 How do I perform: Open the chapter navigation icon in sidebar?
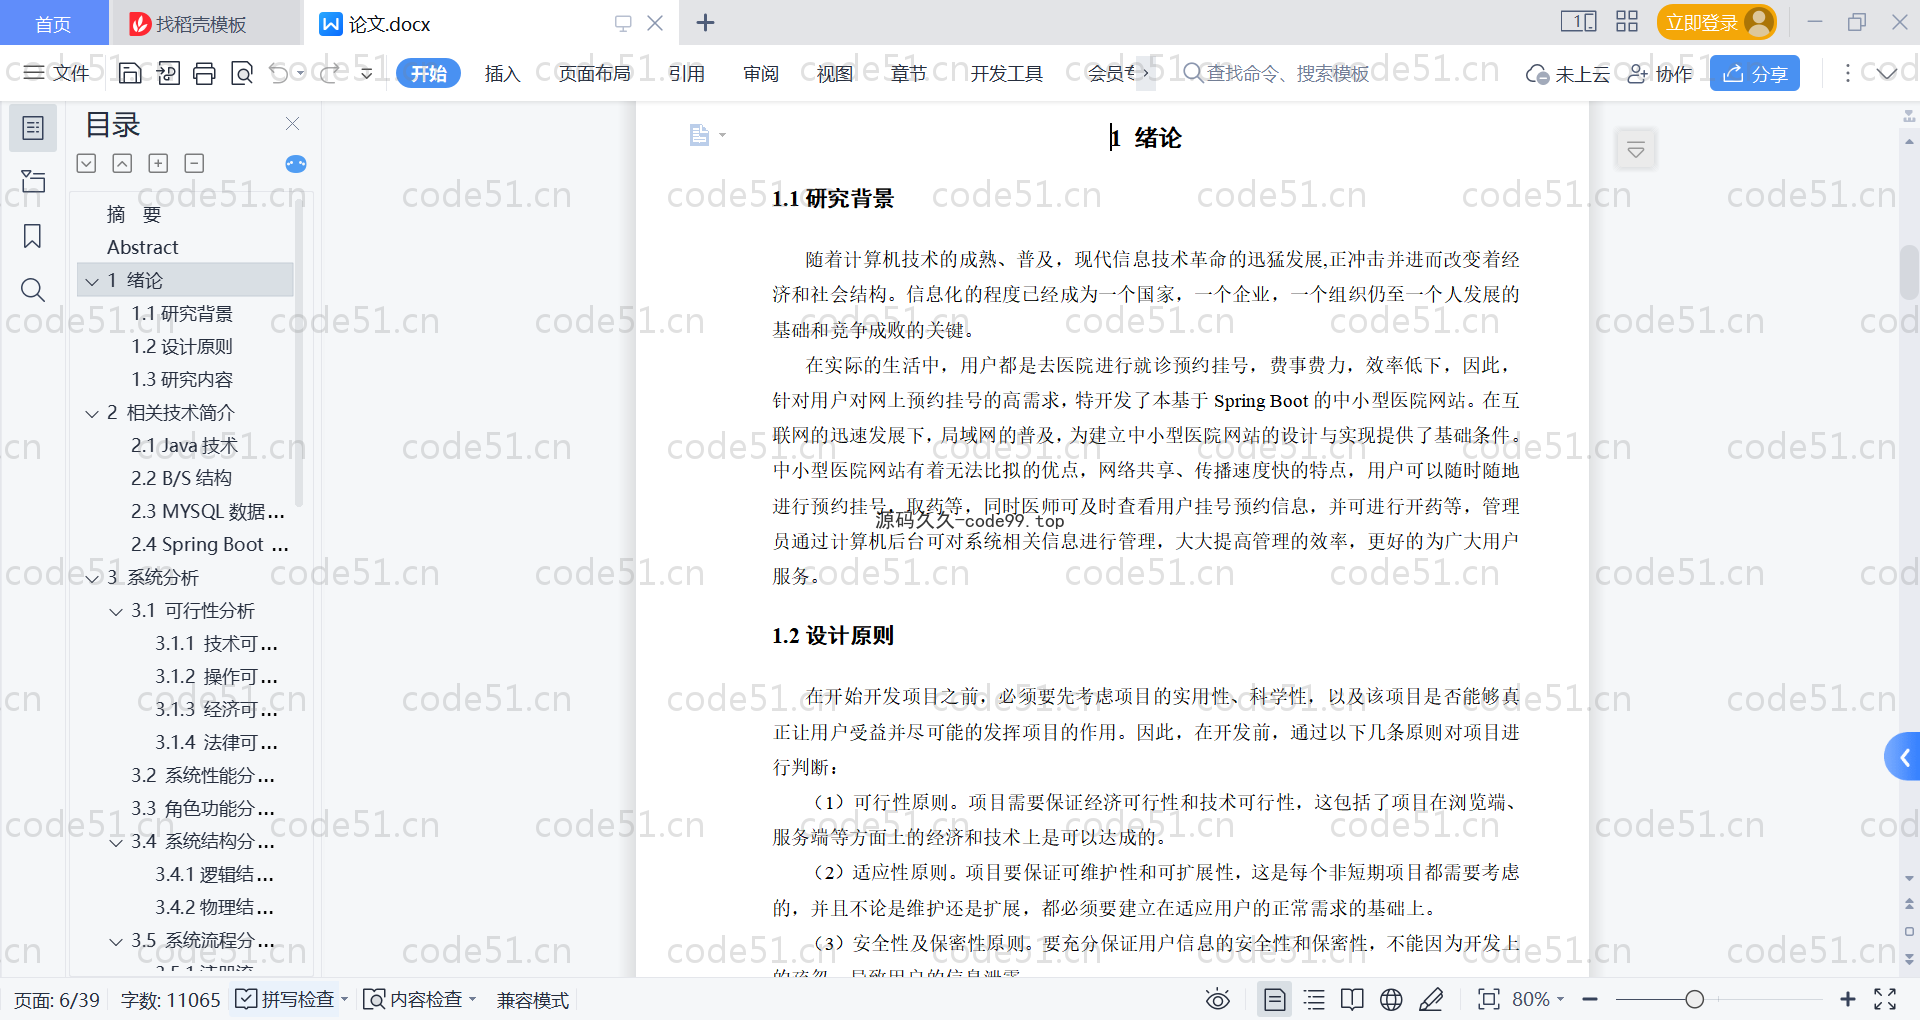click(x=32, y=181)
